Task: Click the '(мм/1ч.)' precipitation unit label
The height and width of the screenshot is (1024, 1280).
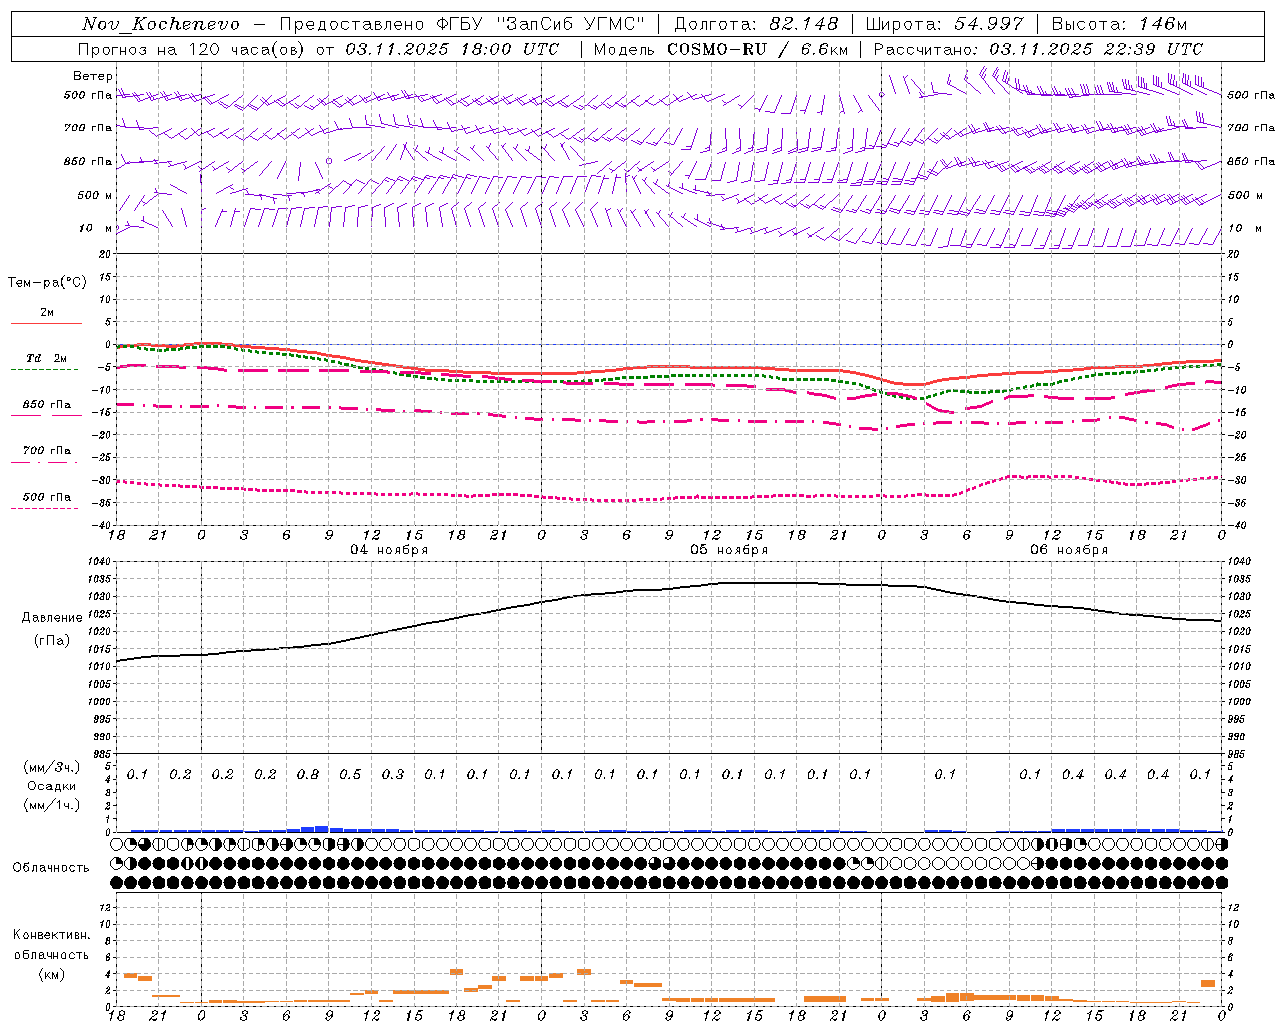Action: [52, 805]
